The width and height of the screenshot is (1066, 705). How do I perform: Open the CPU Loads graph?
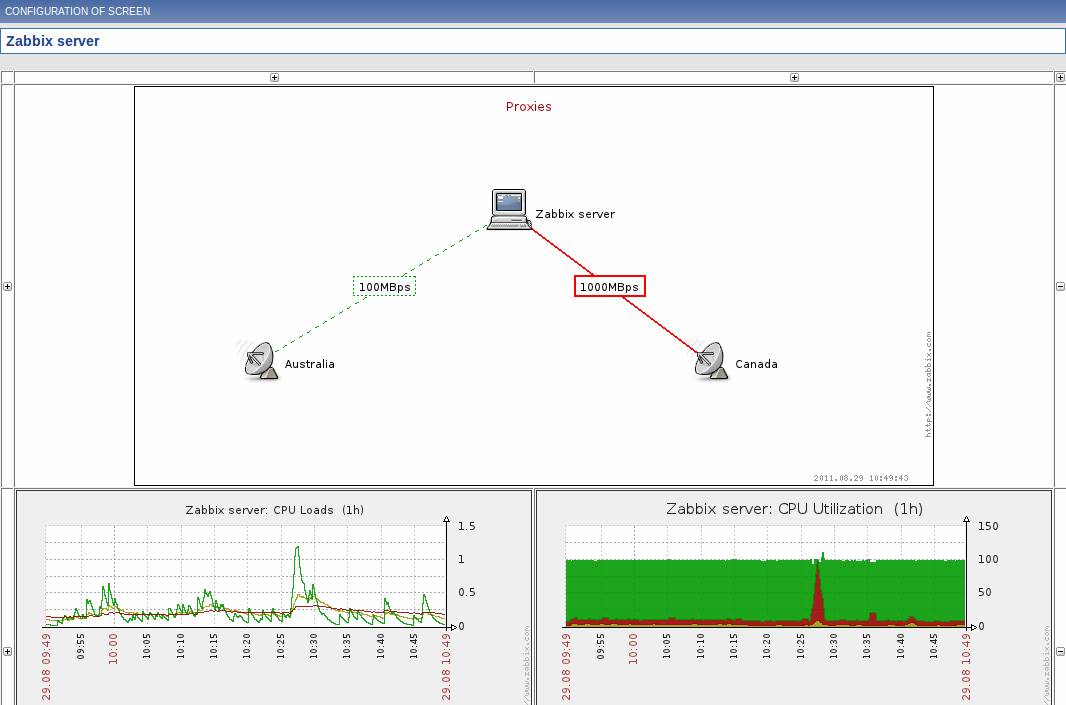274,598
